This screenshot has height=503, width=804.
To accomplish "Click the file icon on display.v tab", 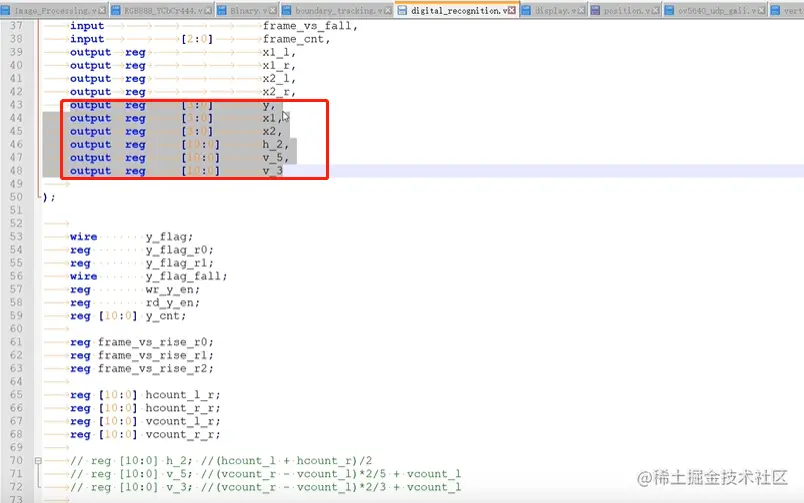I will 526,10.
